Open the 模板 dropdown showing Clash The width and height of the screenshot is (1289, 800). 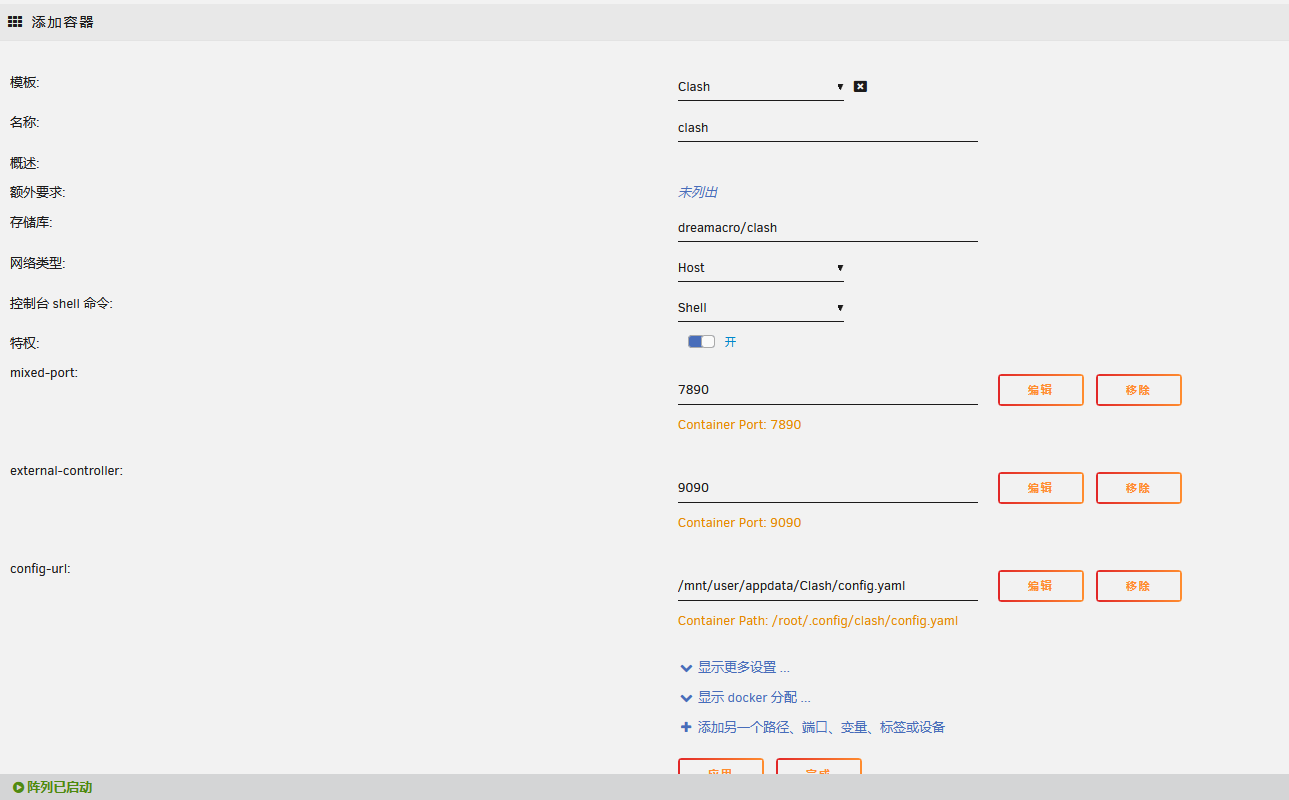(760, 87)
